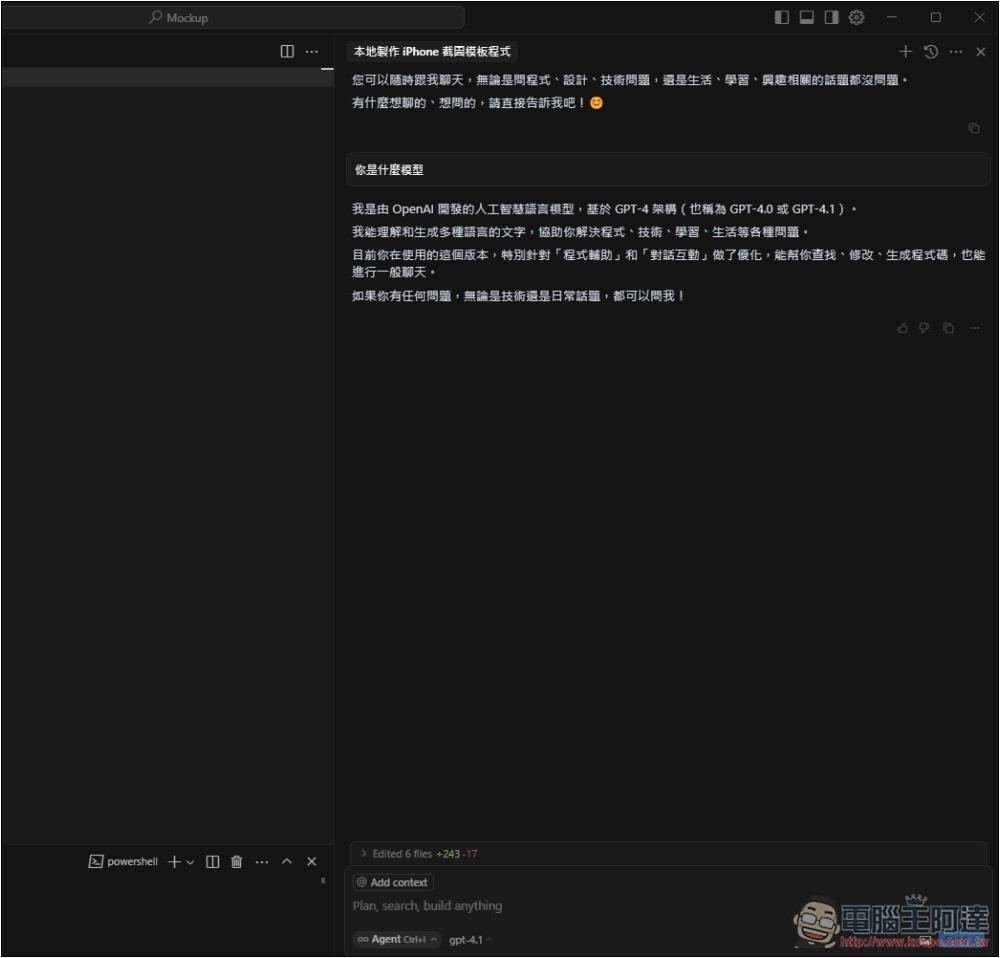This screenshot has width=1000, height=958.
Task: Copy the GPT-4 model response
Action: [x=948, y=328]
